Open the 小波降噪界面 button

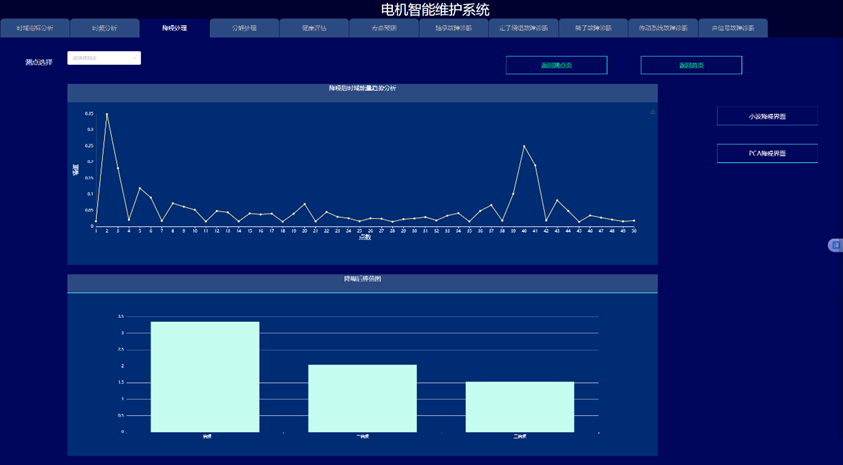767,116
